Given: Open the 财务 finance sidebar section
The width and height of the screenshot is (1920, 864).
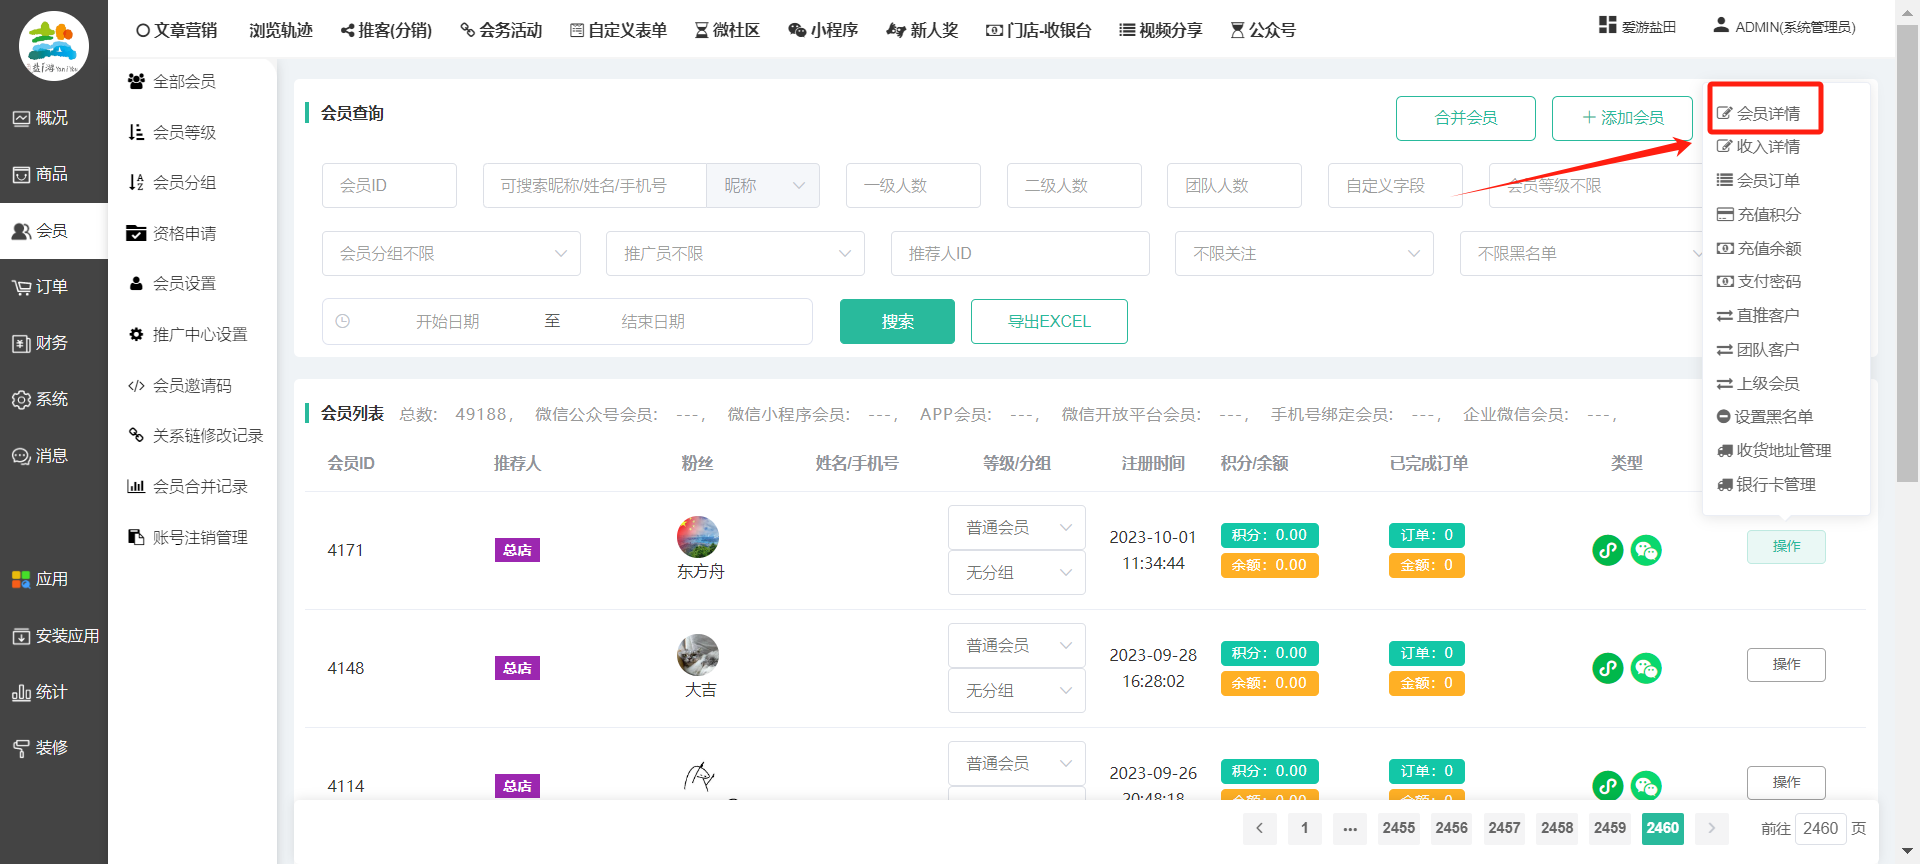Looking at the screenshot, I should pyautogui.click(x=40, y=343).
